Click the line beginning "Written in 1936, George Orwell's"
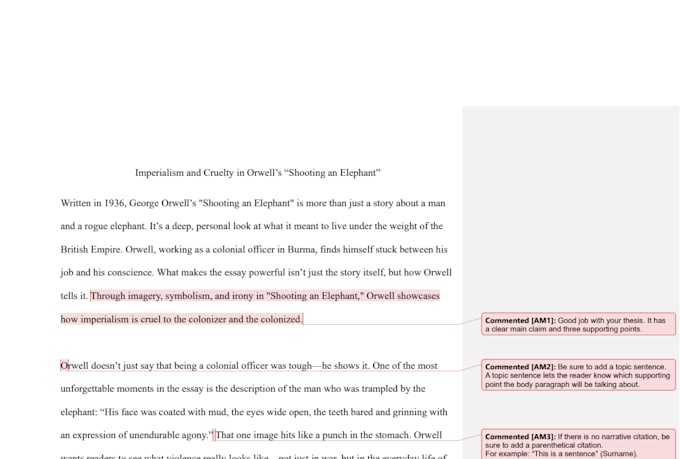 pyautogui.click(x=253, y=203)
